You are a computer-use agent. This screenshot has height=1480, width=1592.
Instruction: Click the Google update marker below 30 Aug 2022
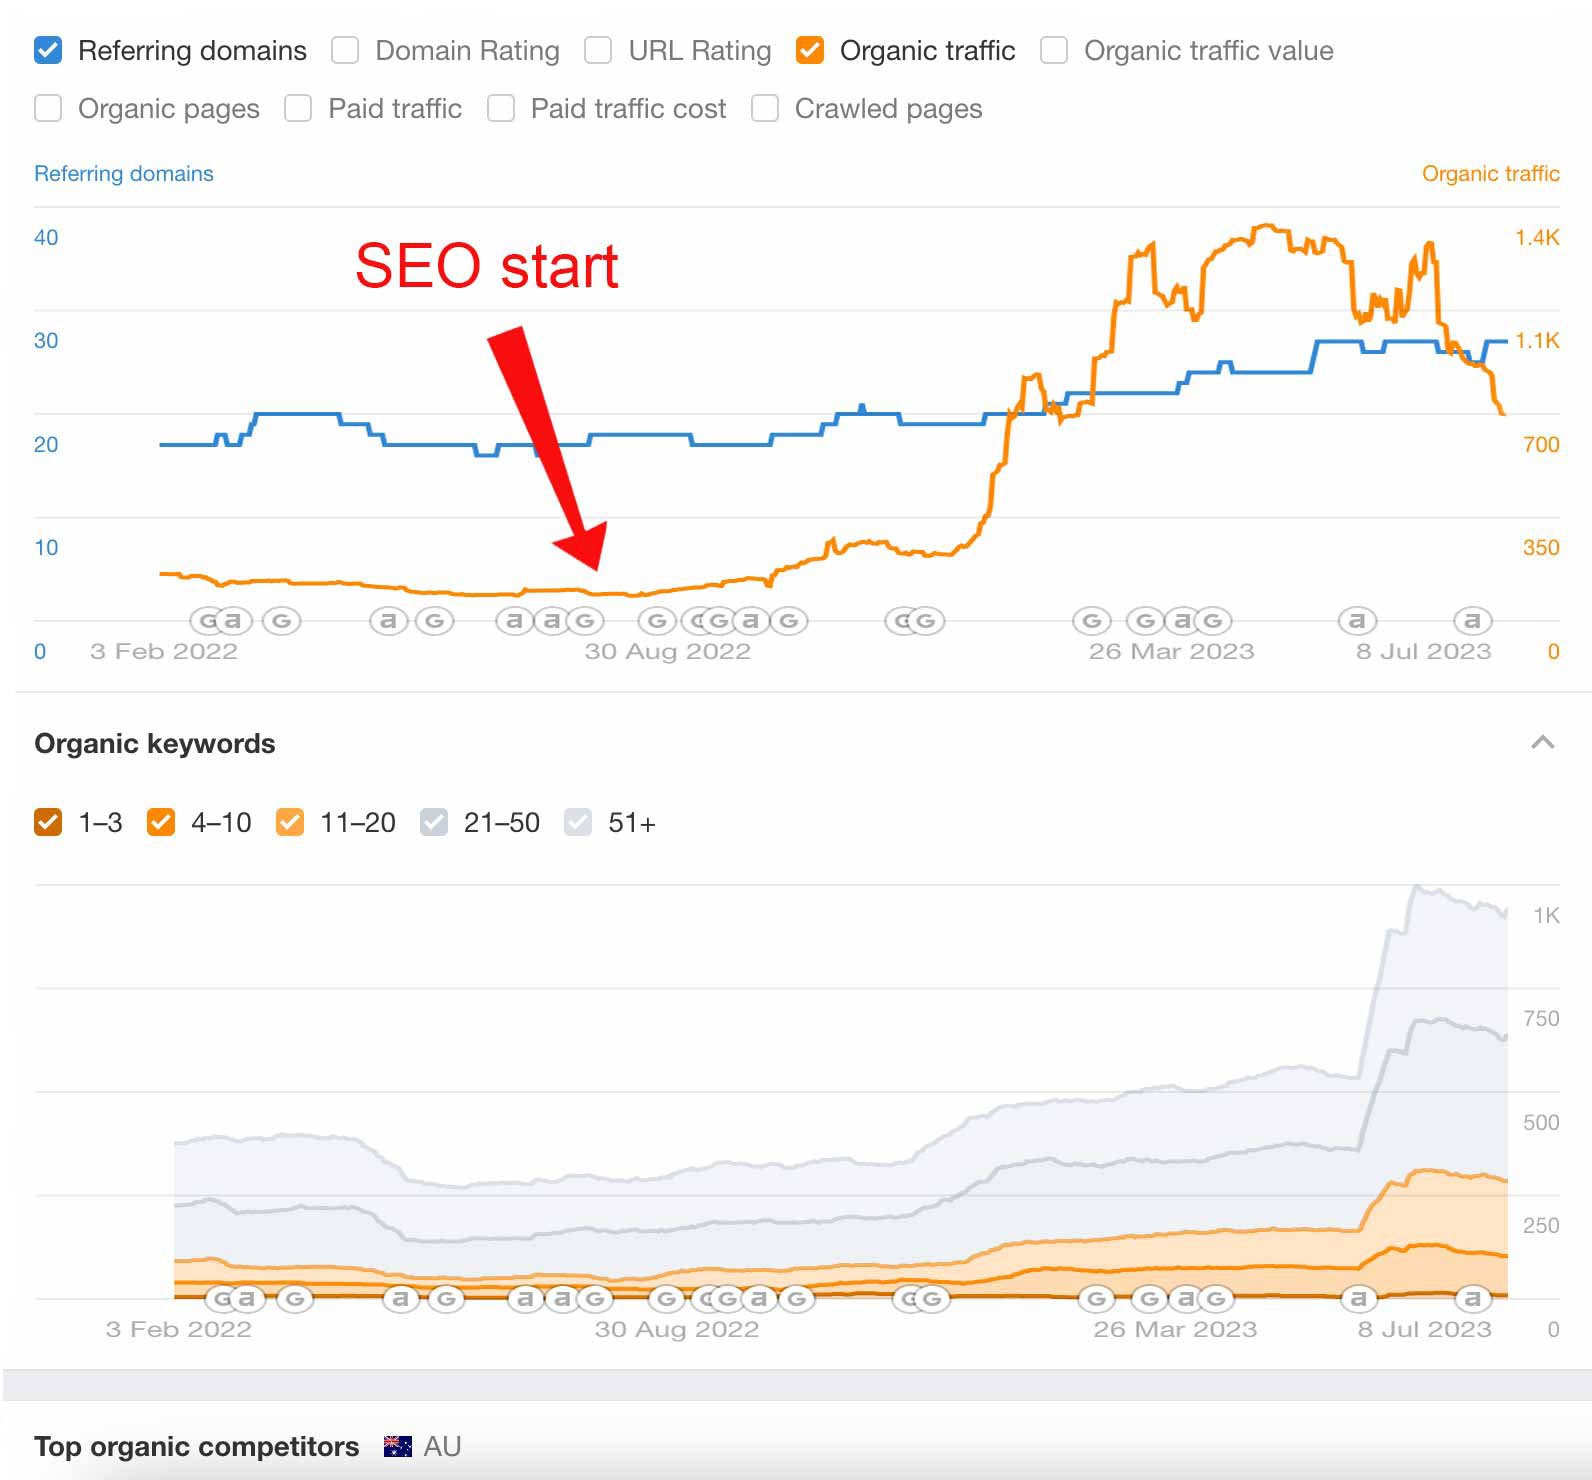coord(657,620)
